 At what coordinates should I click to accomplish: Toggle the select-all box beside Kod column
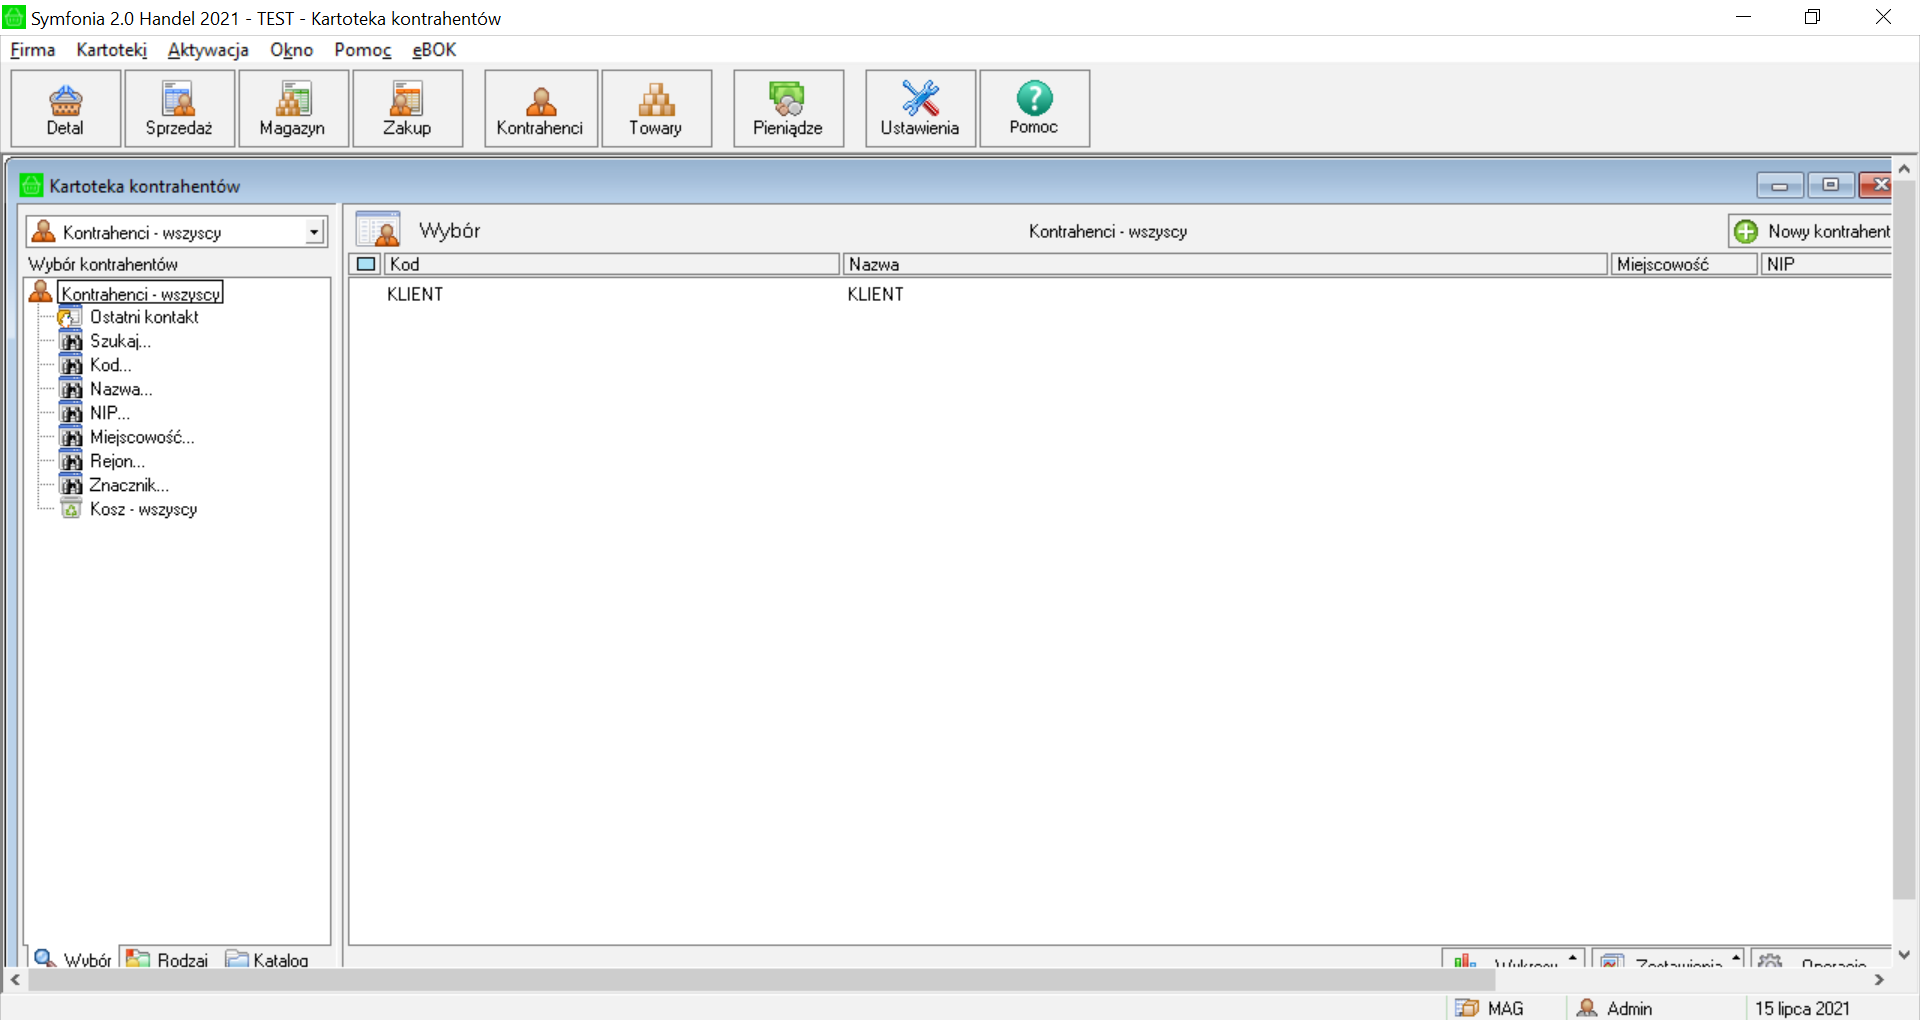[367, 264]
